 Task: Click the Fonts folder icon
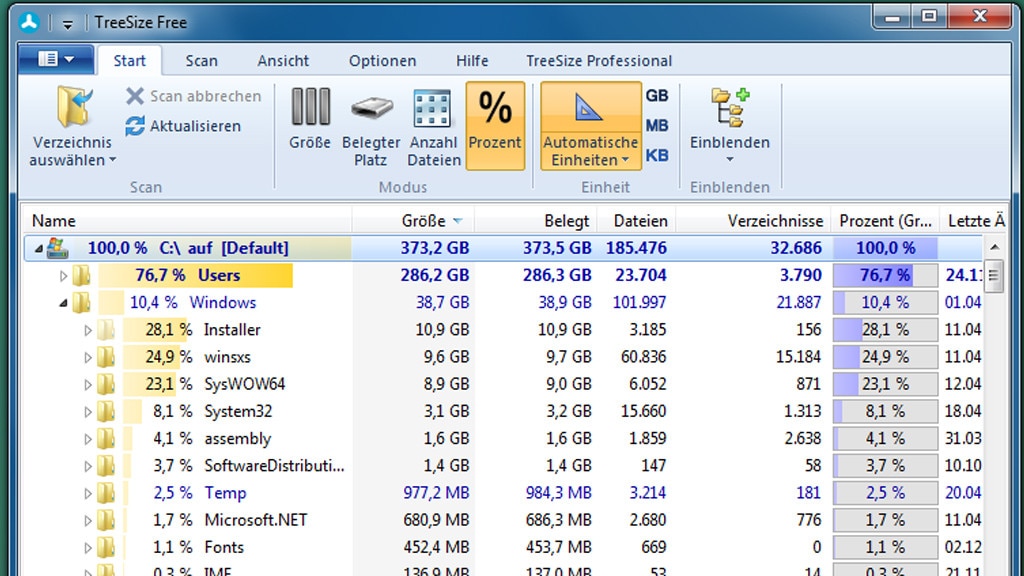[x=106, y=547]
